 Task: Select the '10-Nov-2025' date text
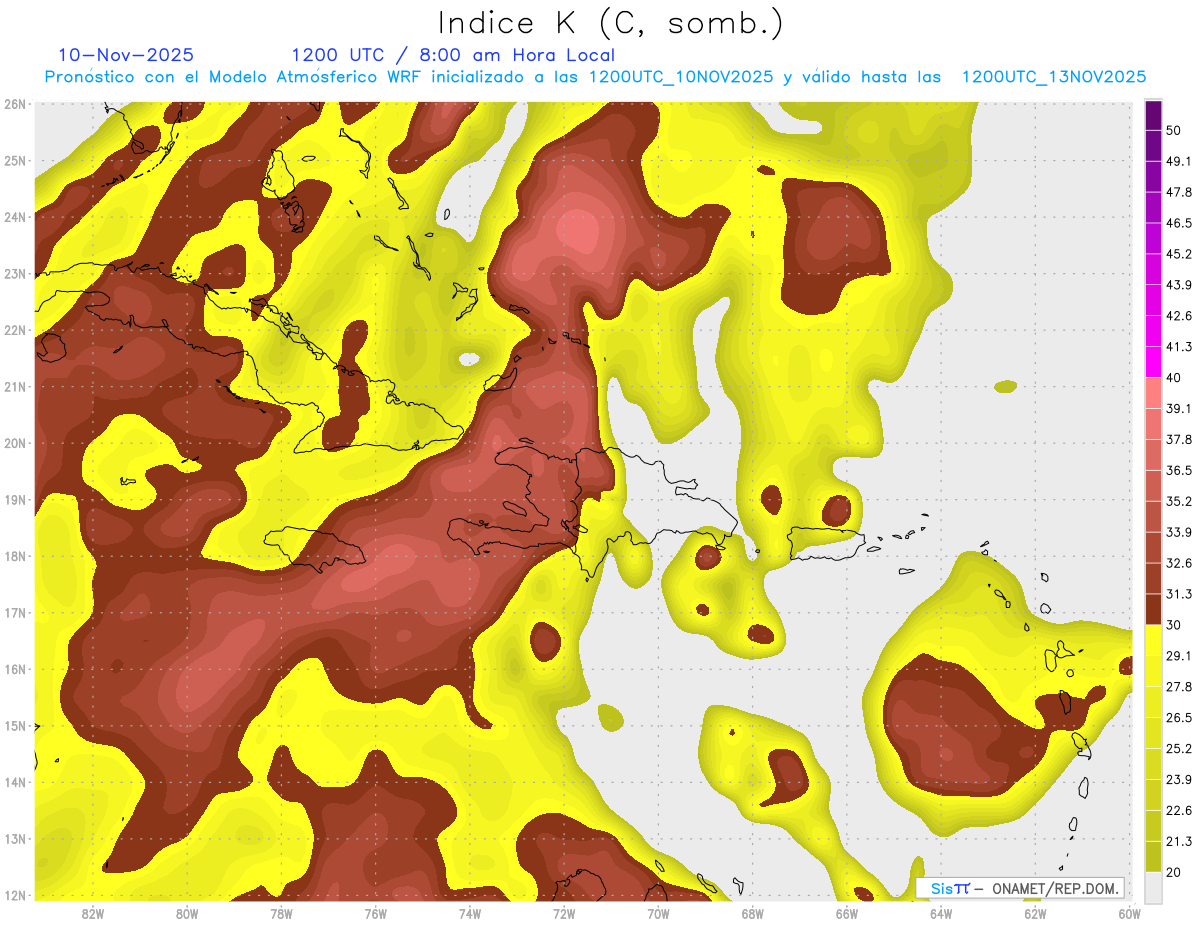coord(126,55)
